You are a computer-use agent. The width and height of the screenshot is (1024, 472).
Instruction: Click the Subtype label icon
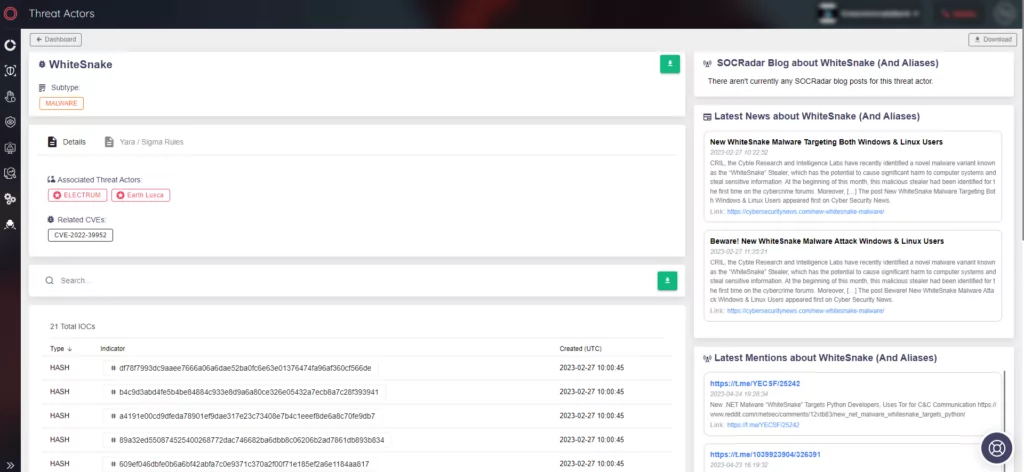(x=42, y=87)
